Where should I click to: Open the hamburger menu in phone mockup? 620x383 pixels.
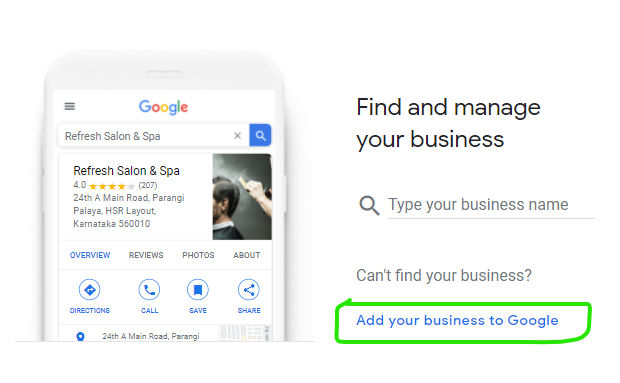pyautogui.click(x=70, y=106)
